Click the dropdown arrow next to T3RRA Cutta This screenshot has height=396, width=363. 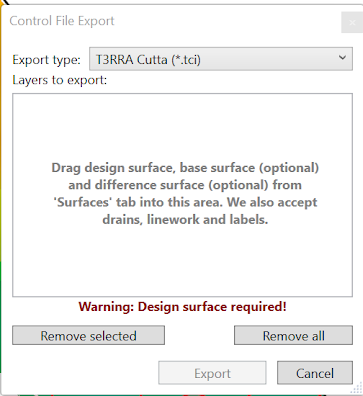pos(342,58)
